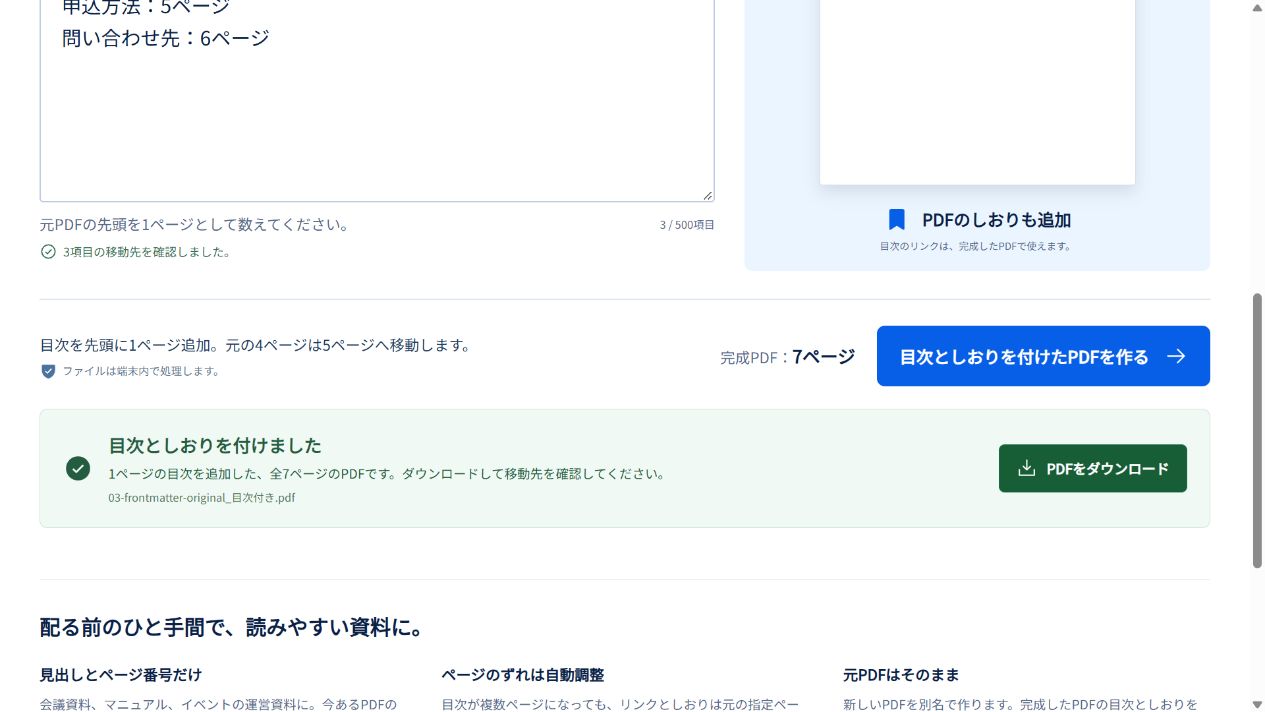1265x712 pixels.
Task: Click the 元PDFはそのまま heading
Action: click(x=901, y=675)
